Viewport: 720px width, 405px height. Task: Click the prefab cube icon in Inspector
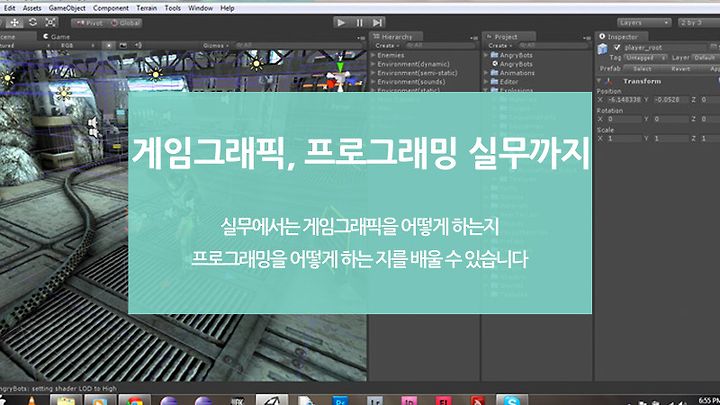[602, 49]
